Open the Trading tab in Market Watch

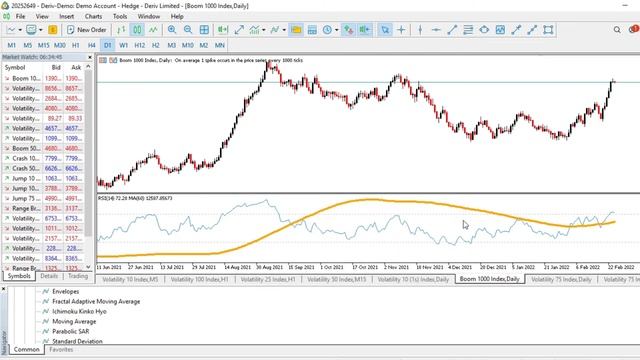click(x=78, y=276)
